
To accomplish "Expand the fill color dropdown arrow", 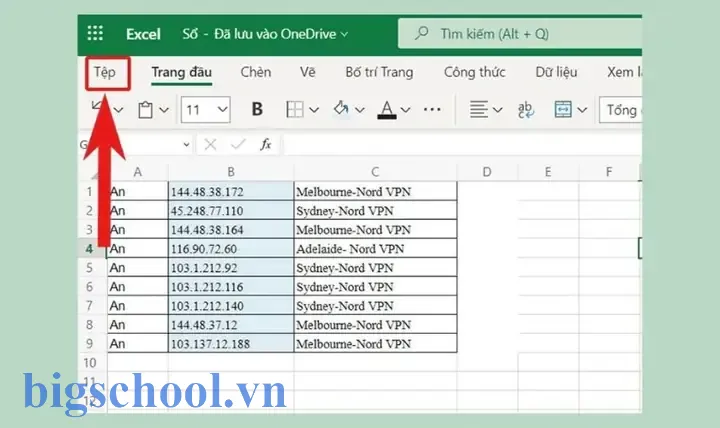I will click(360, 110).
